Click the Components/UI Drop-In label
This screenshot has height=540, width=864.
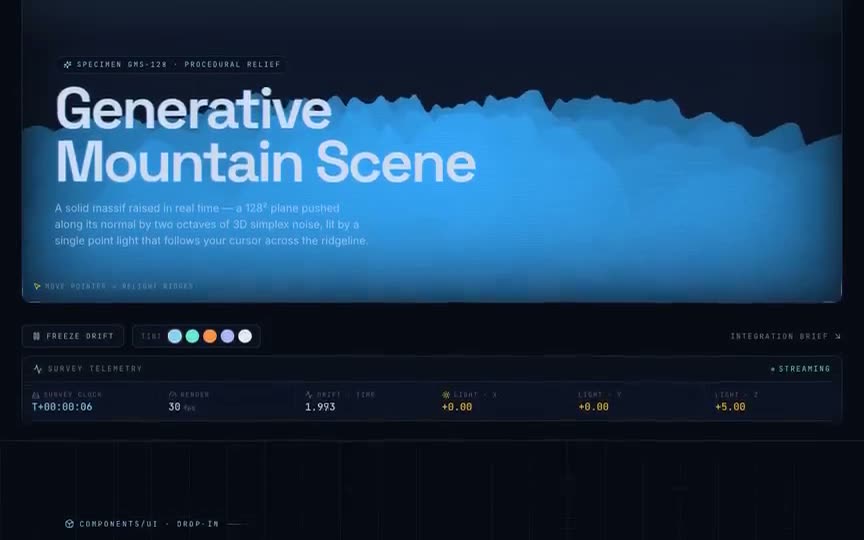tap(149, 523)
